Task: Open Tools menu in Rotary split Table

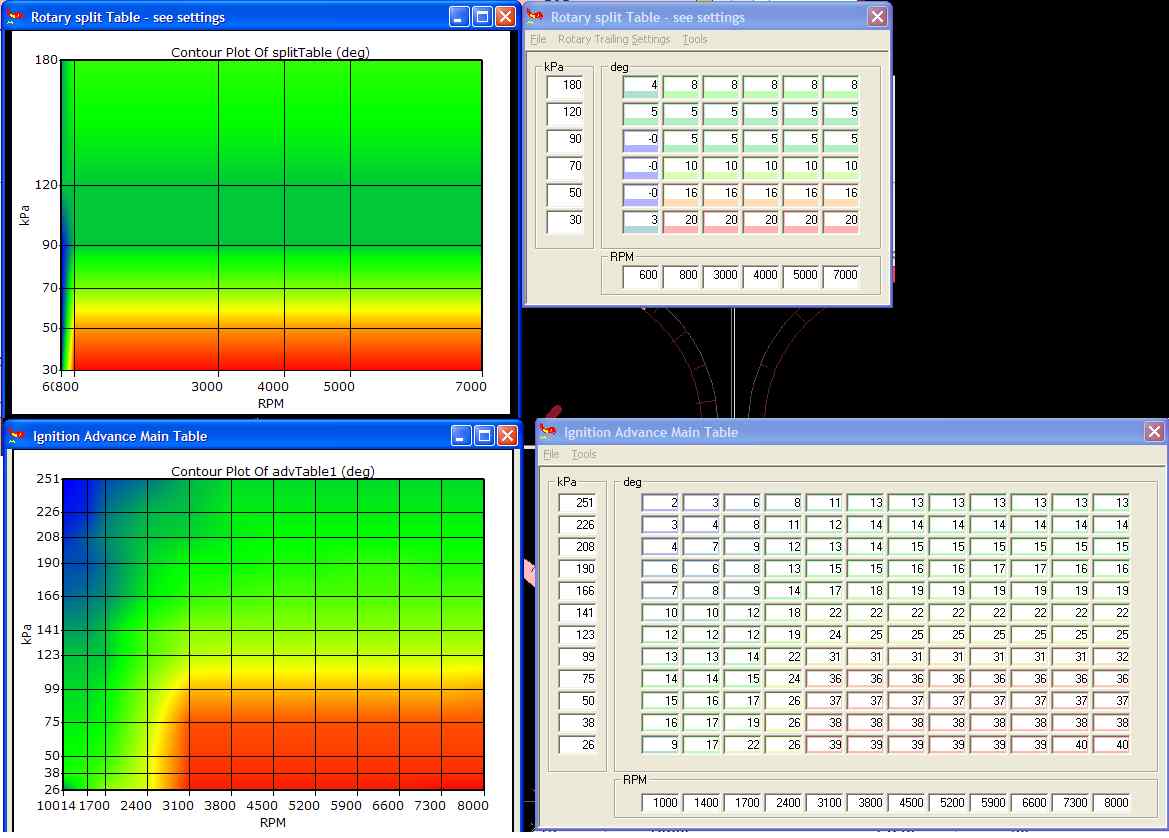Action: (695, 40)
